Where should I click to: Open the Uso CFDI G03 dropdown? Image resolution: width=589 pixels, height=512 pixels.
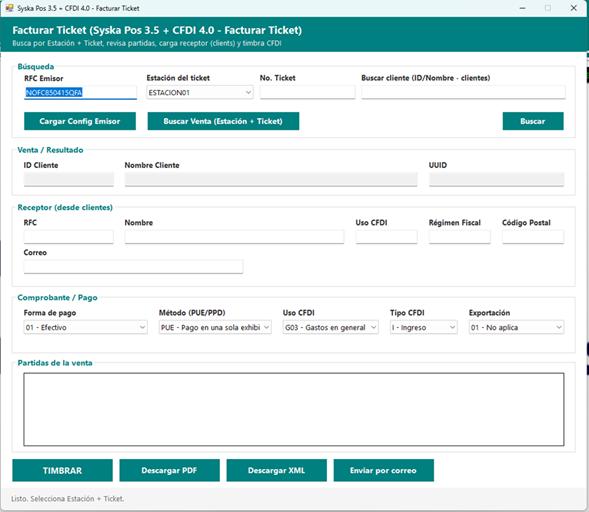pos(331,327)
